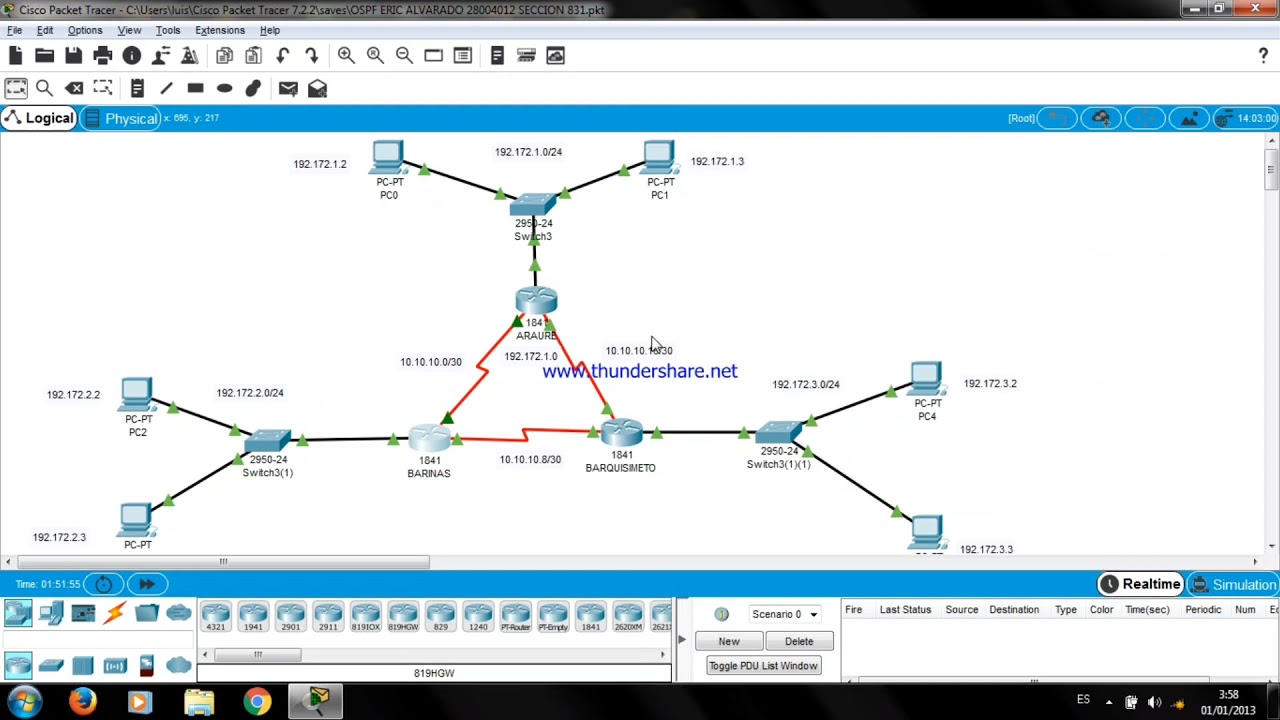Image resolution: width=1280 pixels, height=720 pixels.
Task: Select the Draw Line tool
Action: 166,88
